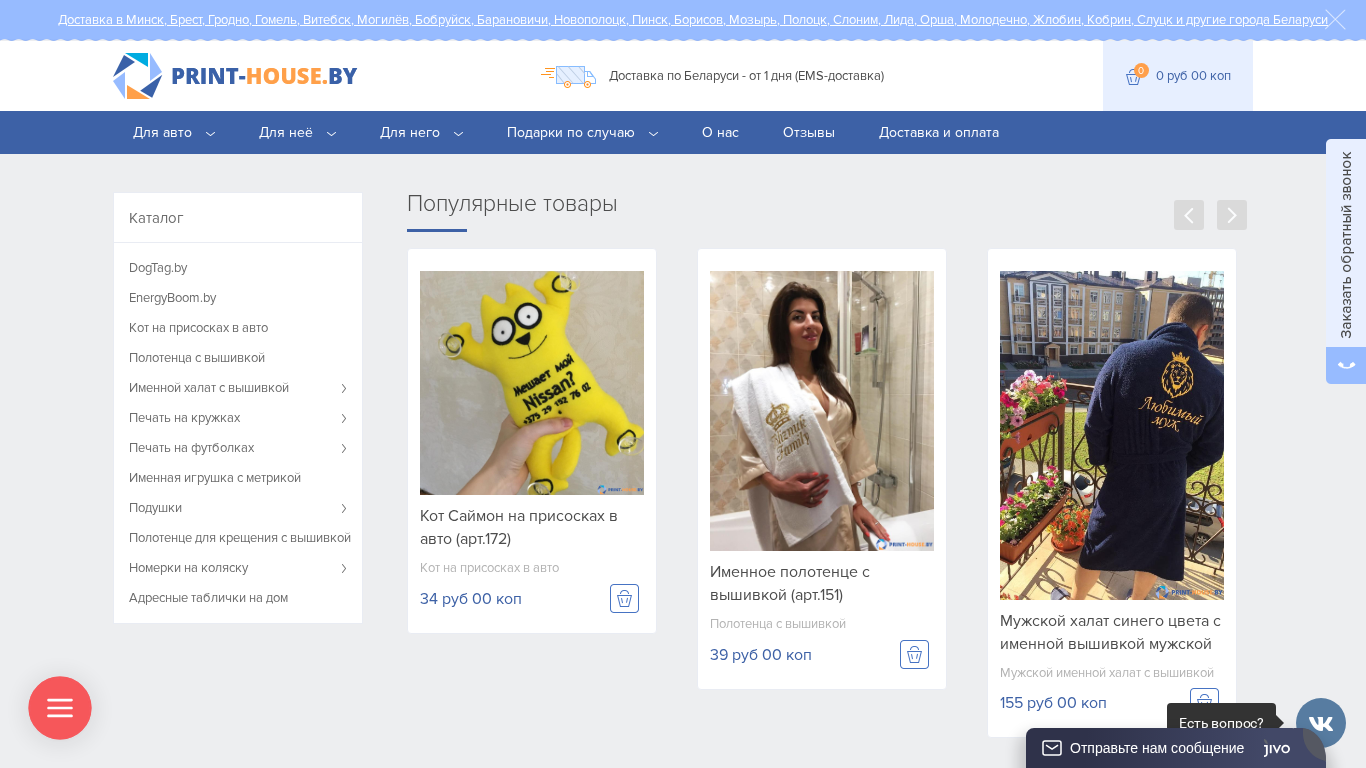The height and width of the screenshot is (768, 1366).
Task: Expand Именной халат с вышивкой submenu arrow
Action: tap(344, 388)
